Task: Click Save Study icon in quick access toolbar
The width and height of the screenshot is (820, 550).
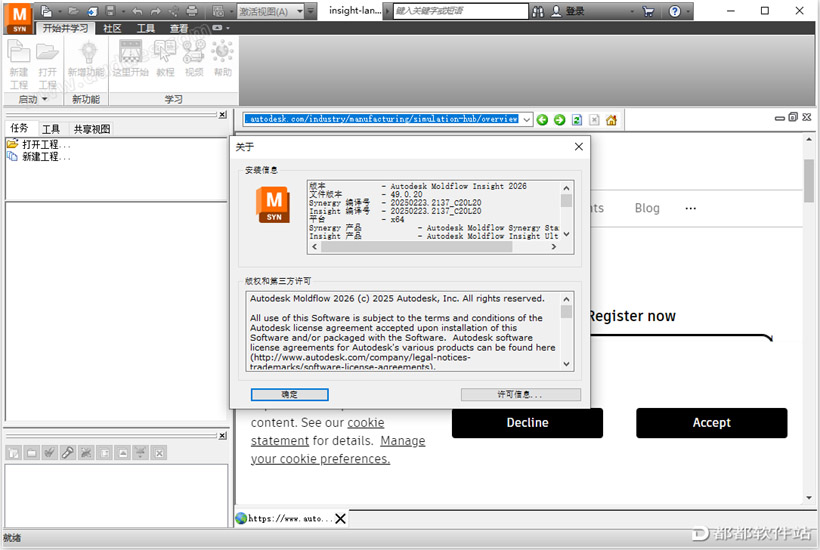Action: coord(110,11)
